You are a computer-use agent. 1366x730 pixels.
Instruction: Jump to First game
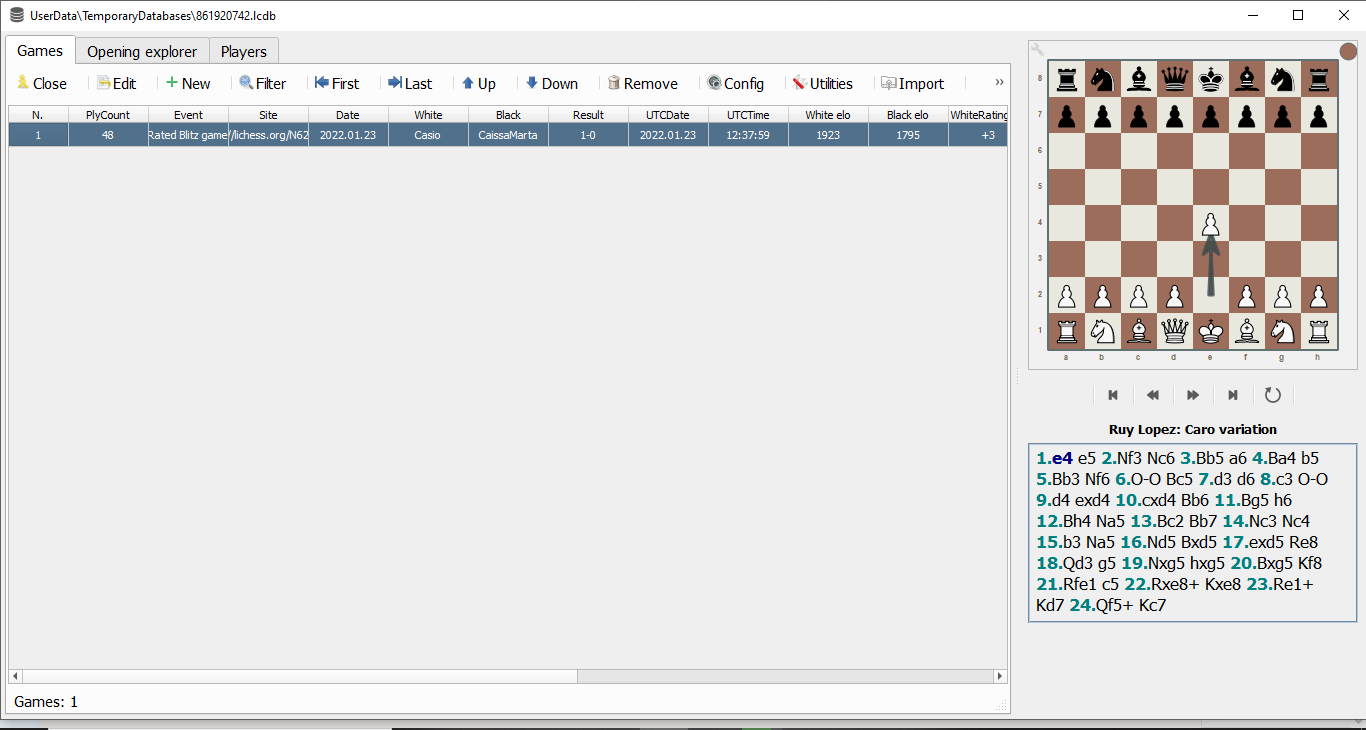point(337,83)
